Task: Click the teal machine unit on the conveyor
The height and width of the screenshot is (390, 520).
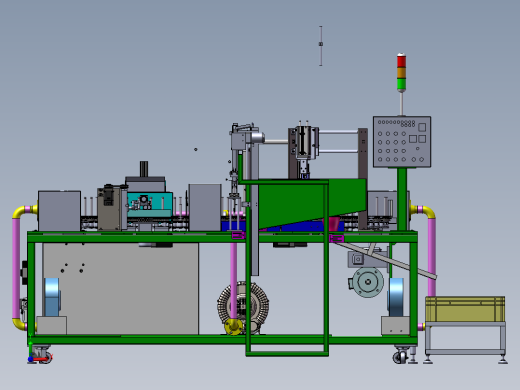Action: (149, 204)
